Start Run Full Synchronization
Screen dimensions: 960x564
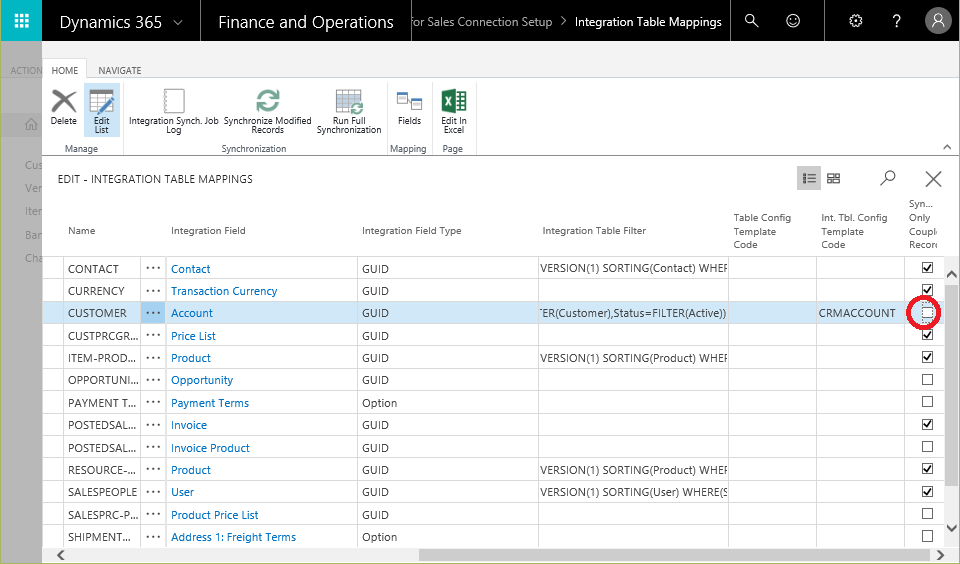[349, 111]
